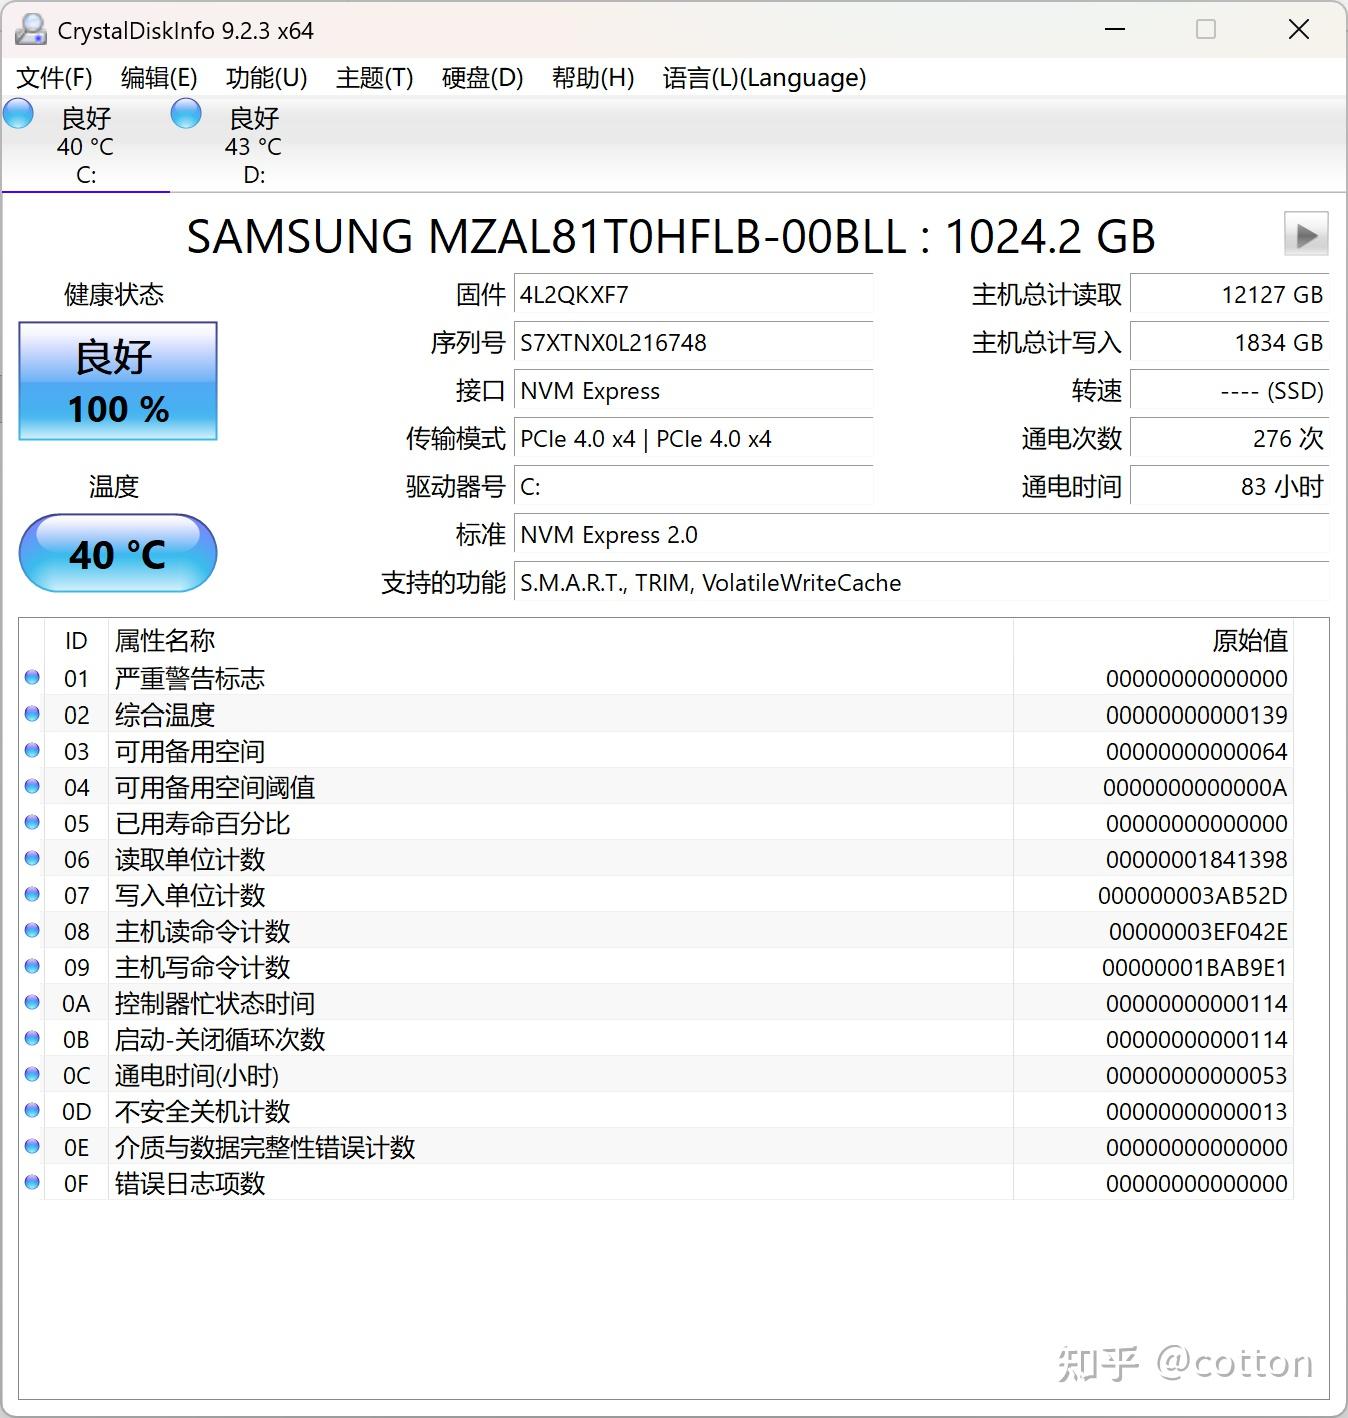Image resolution: width=1348 pixels, height=1418 pixels.
Task: Click status dot for attribute 02 综合温度
Action: (32, 714)
